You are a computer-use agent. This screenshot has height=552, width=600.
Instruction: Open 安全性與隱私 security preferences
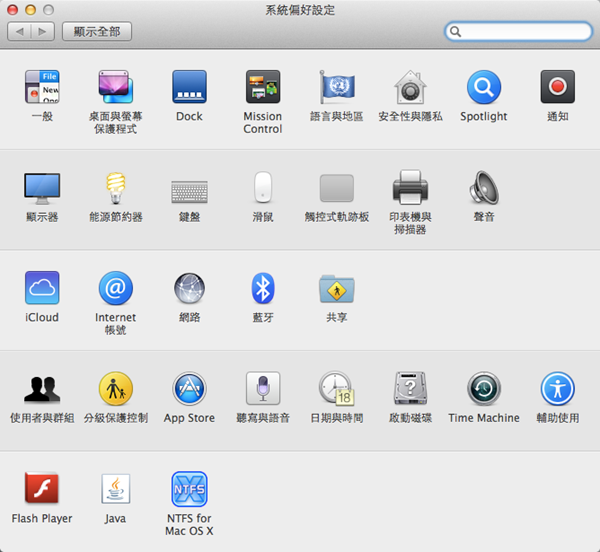pos(410,88)
